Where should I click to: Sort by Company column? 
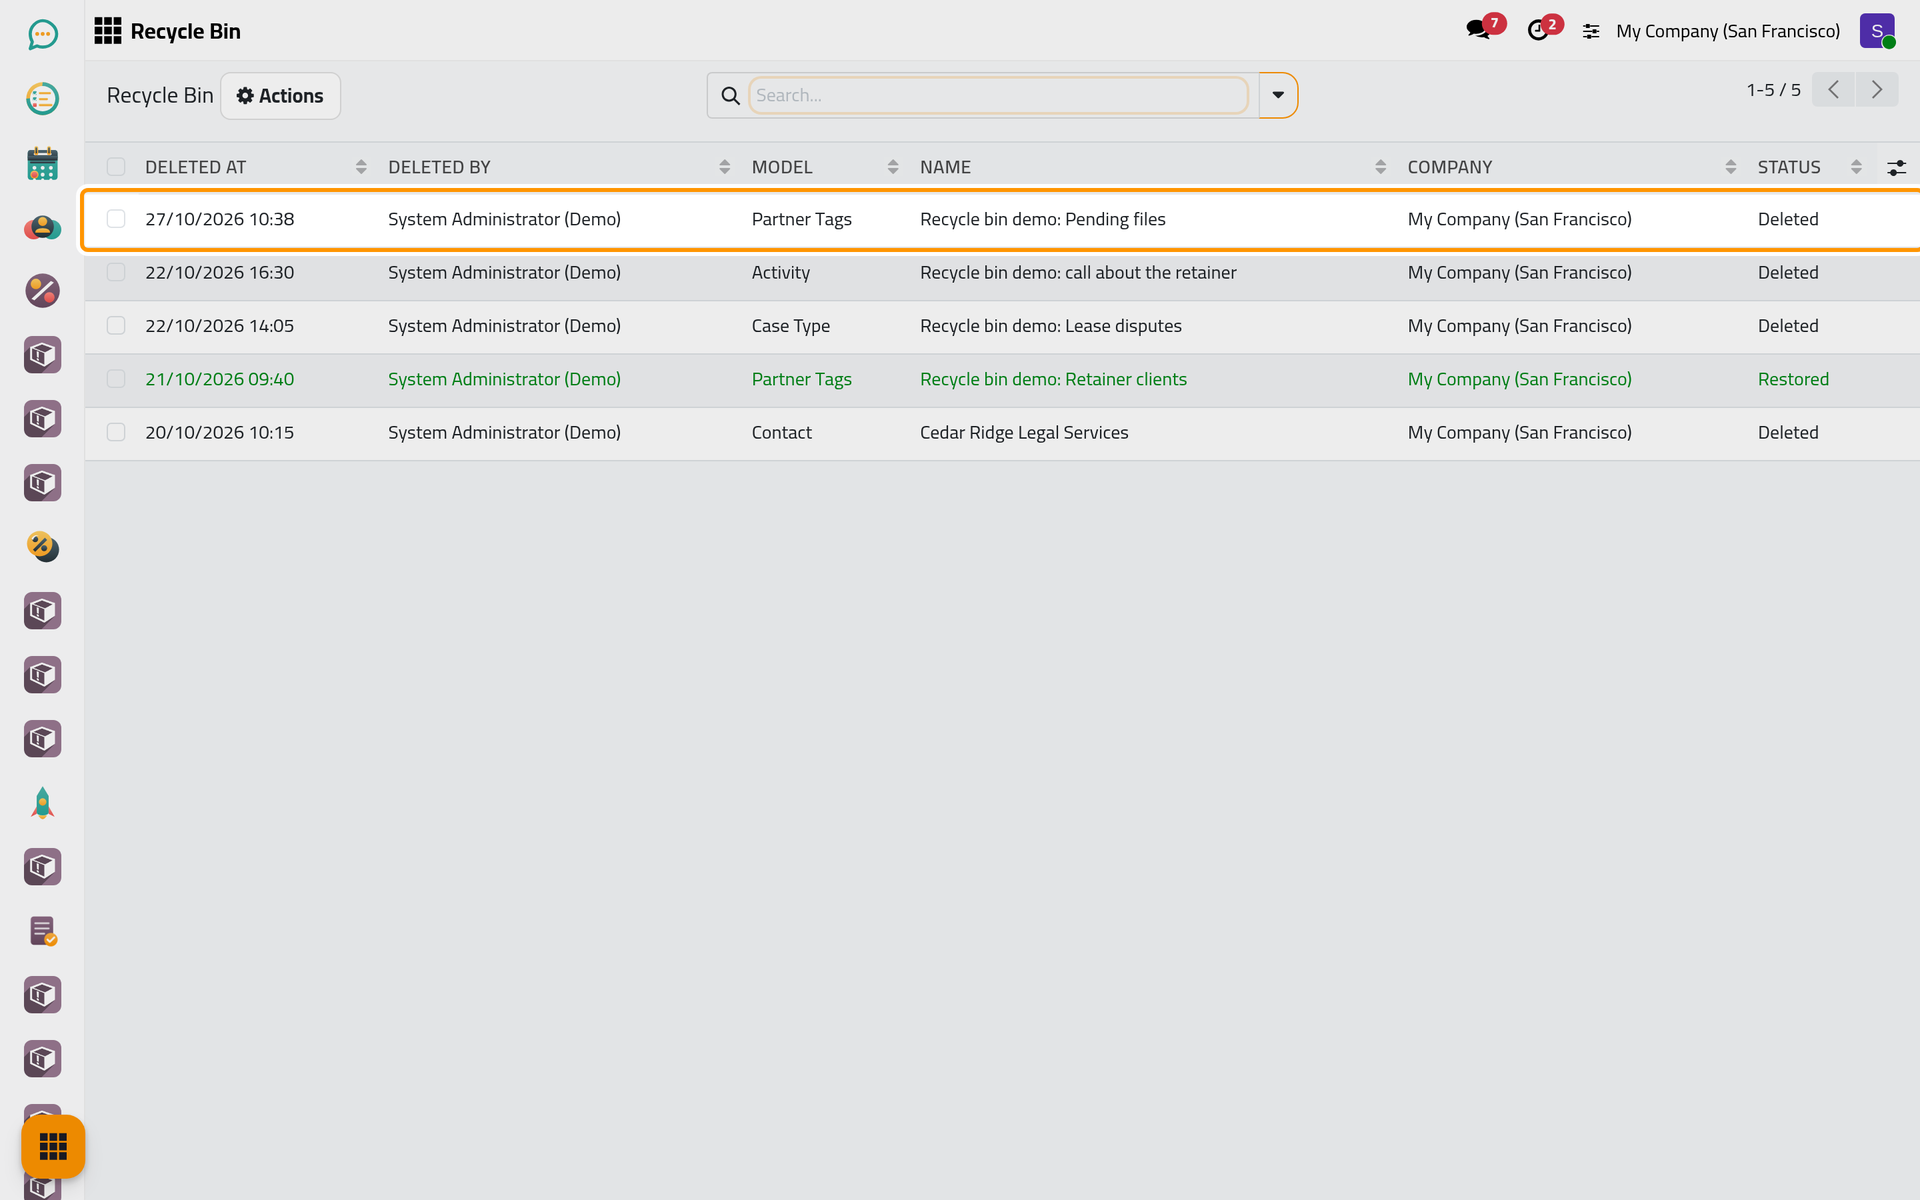coord(1571,167)
